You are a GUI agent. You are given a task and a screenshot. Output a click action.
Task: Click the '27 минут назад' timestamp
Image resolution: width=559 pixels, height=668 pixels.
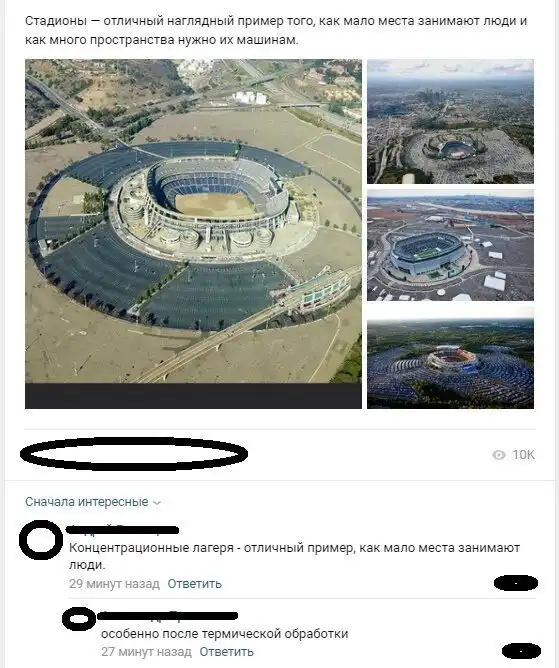[146, 652]
